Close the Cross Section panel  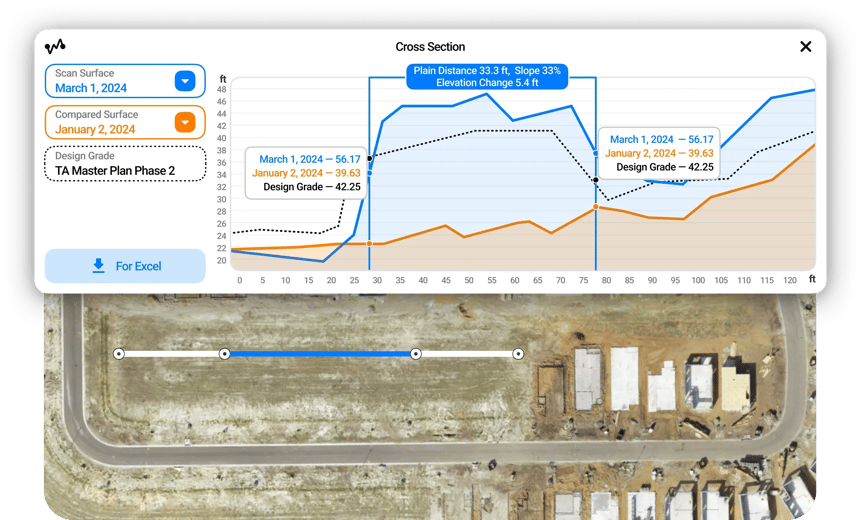pos(806,47)
